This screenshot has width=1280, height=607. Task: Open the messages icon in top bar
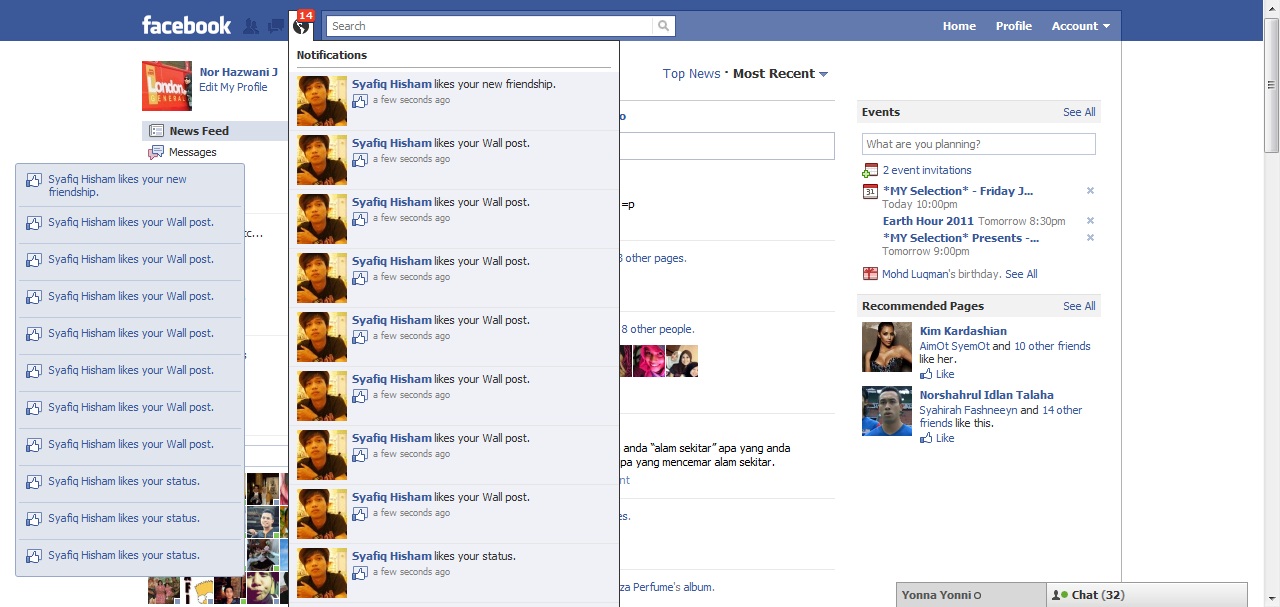pyautogui.click(x=276, y=26)
